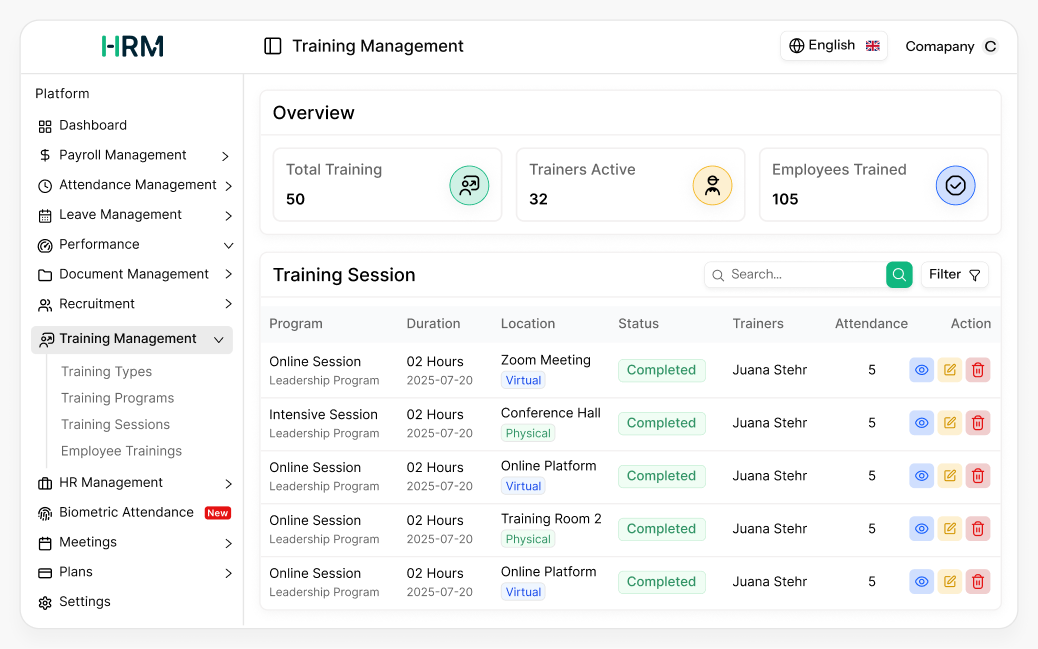Toggle the Training Management sidebar panel view
This screenshot has height=649, width=1038.
point(272,45)
